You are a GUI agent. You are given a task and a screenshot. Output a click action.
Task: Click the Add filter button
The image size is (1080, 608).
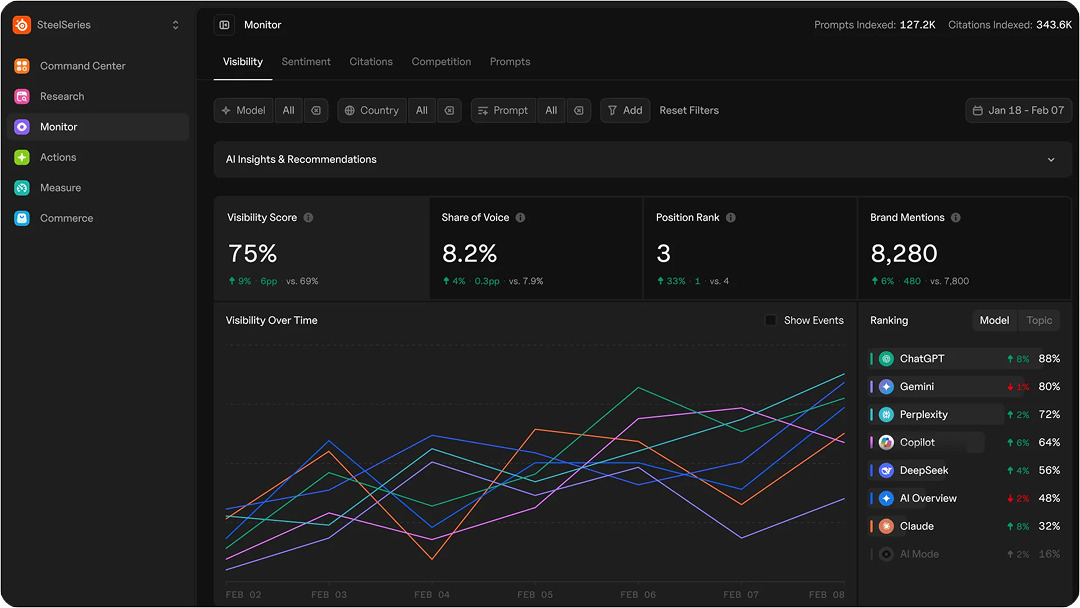pyautogui.click(x=625, y=110)
